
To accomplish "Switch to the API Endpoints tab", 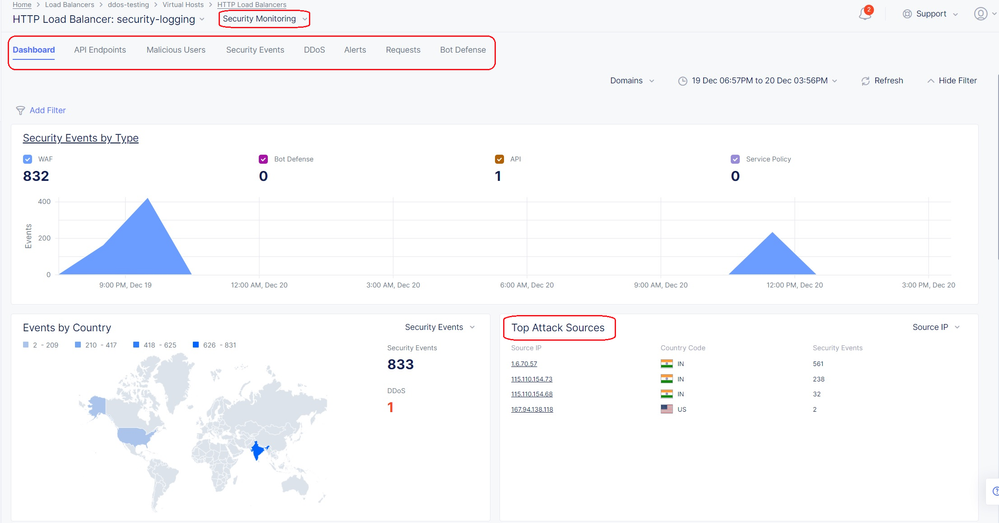I will pyautogui.click(x=100, y=50).
